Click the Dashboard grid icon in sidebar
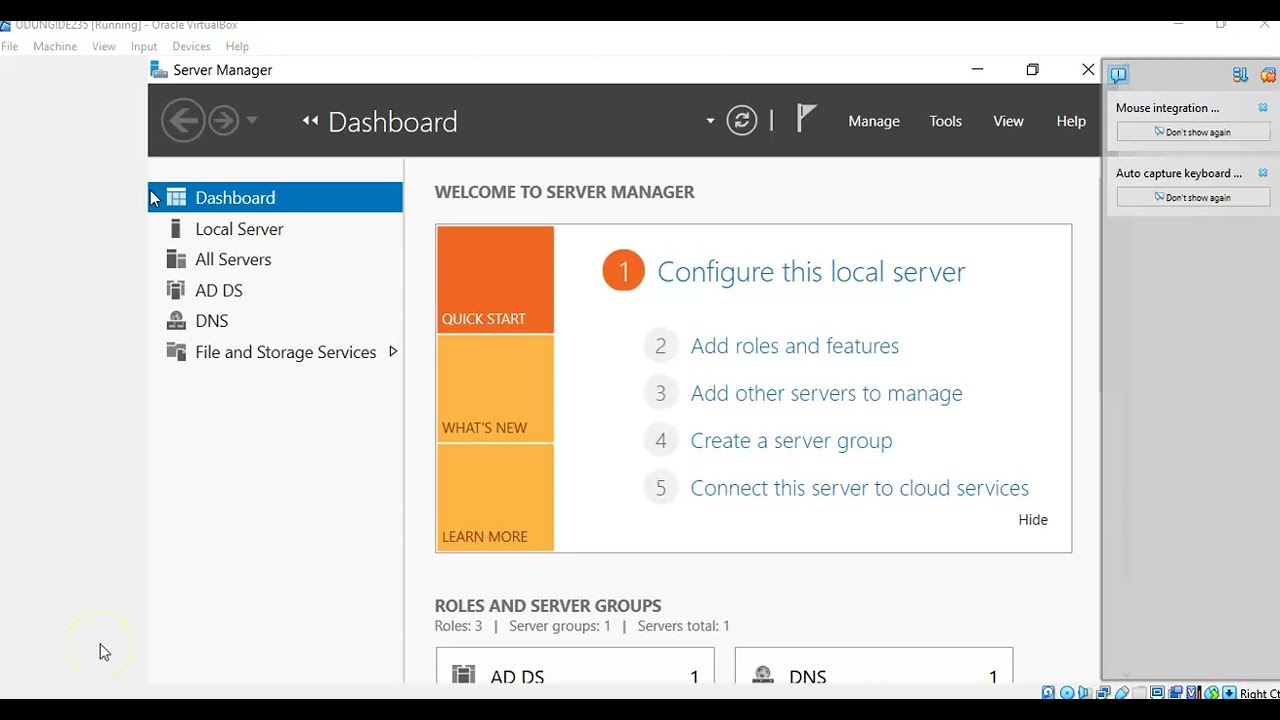Screen dimensions: 1280x720 (x=176, y=197)
